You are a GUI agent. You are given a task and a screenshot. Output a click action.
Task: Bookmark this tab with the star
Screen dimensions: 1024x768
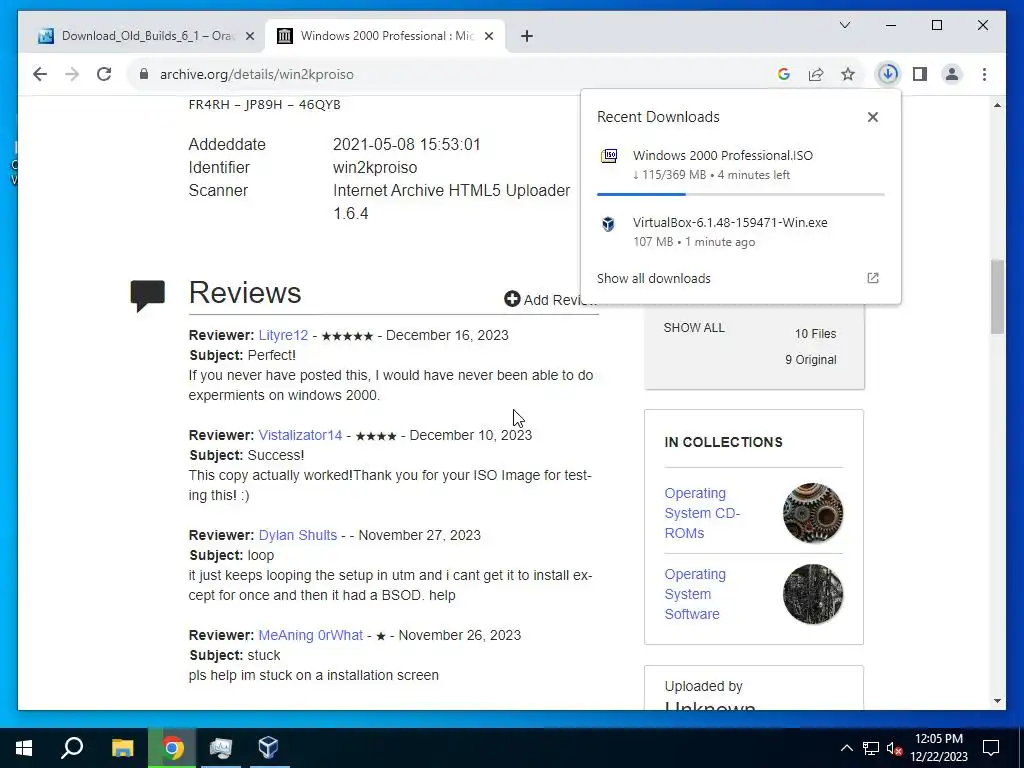(848, 74)
